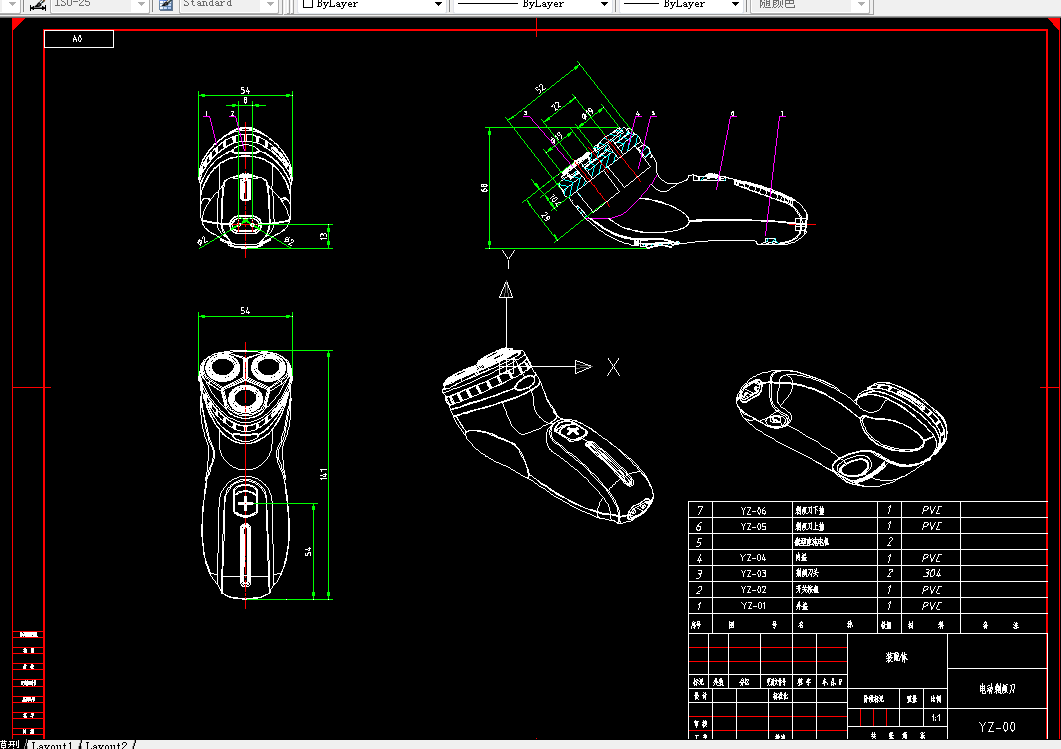Click the YZ-04 cell in parts list
Viewport: 1061px width, 749px height.
[752, 558]
